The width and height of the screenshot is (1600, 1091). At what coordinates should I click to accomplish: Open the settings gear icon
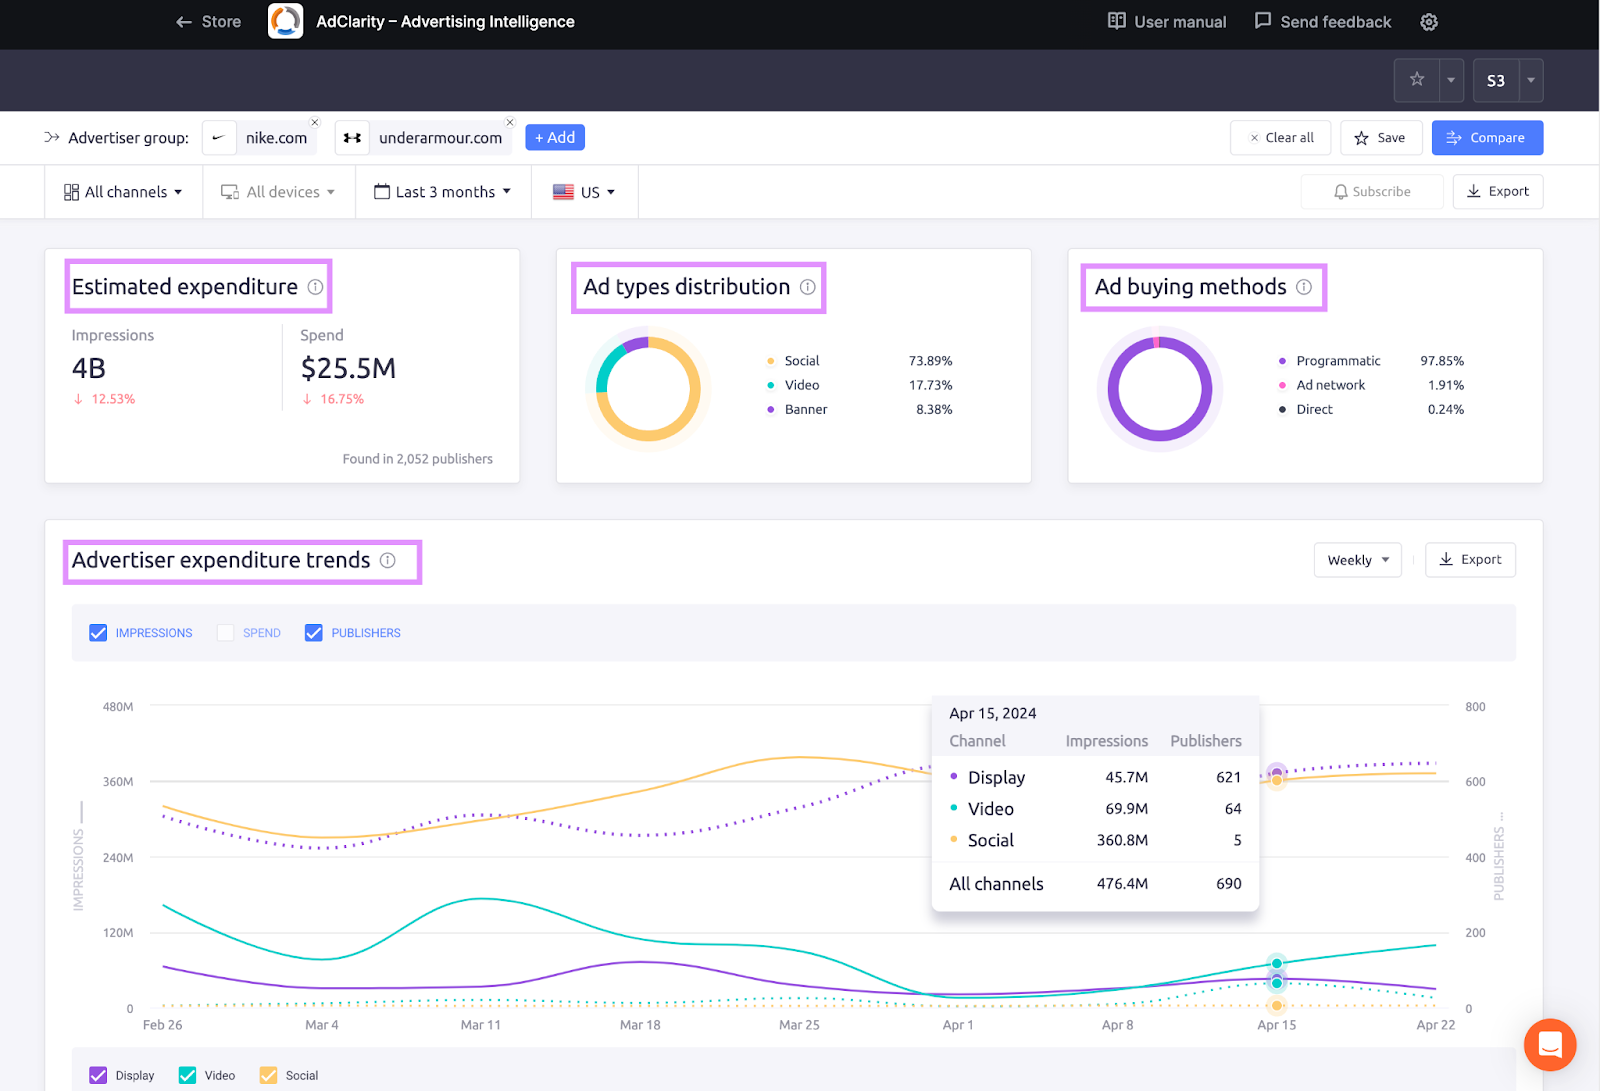pos(1429,22)
